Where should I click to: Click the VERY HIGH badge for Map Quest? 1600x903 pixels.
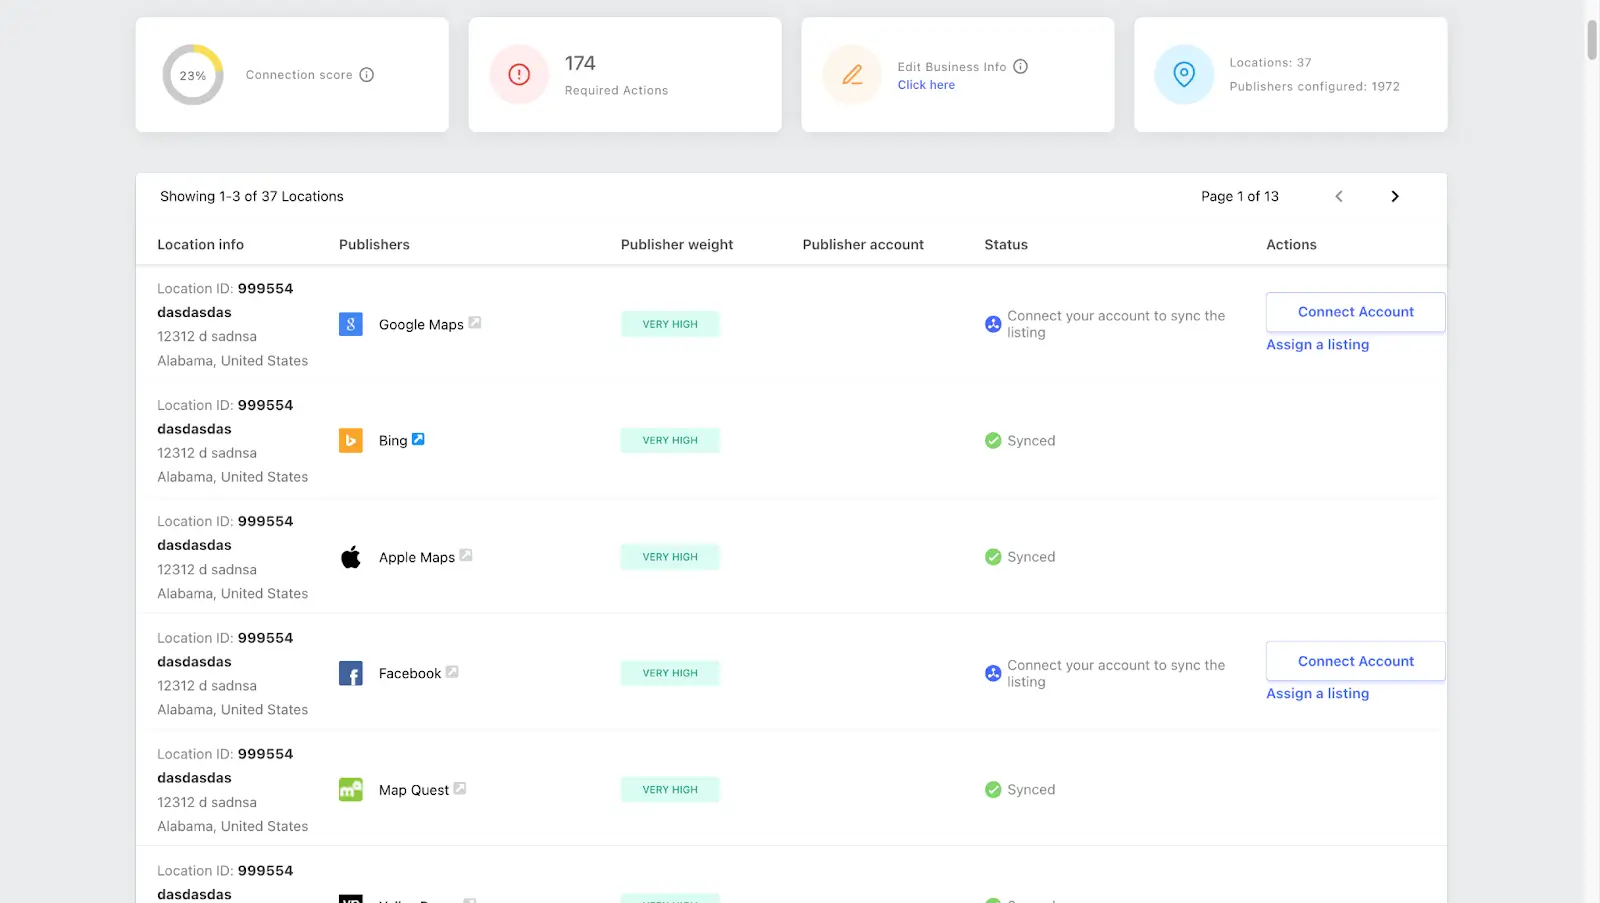670,790
